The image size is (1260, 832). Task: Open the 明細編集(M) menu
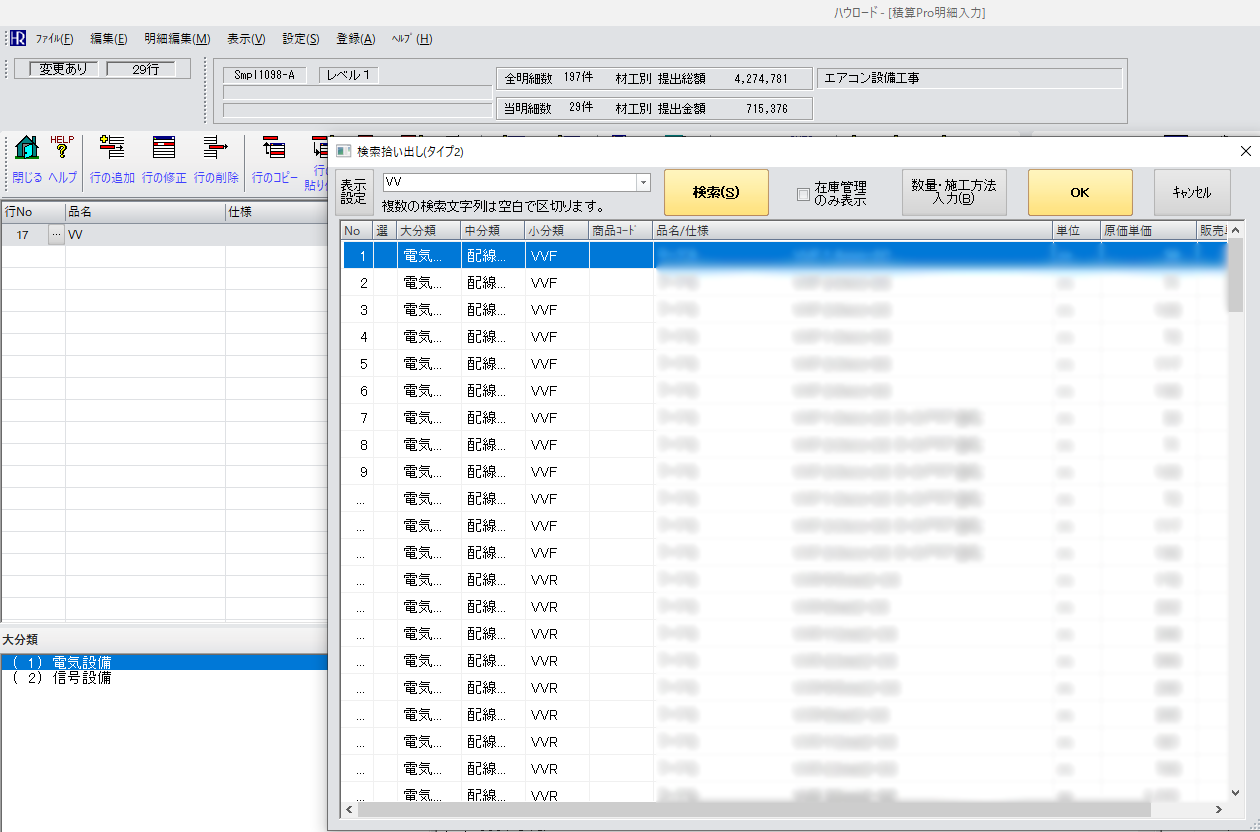[177, 39]
